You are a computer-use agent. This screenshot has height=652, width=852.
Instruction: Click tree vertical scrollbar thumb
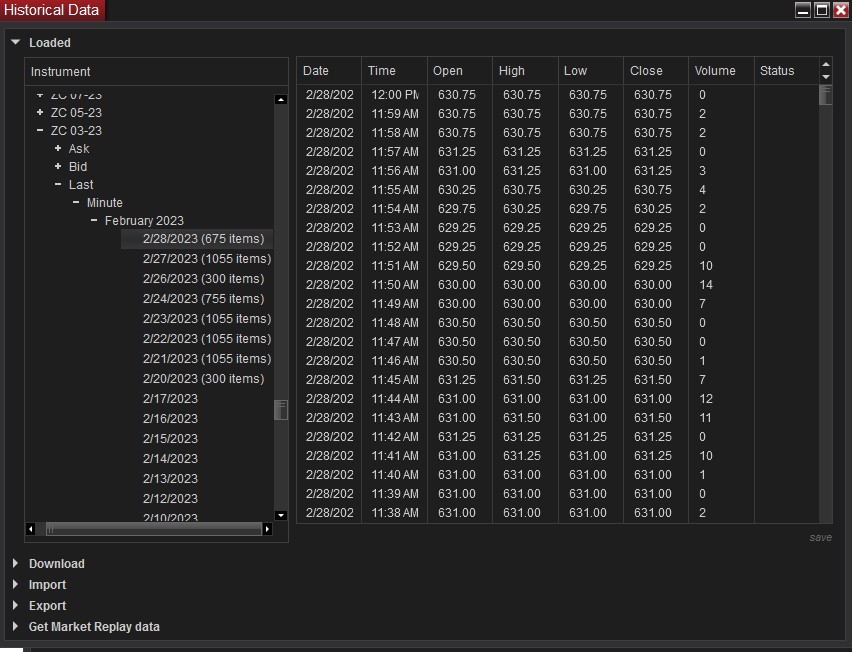point(281,410)
